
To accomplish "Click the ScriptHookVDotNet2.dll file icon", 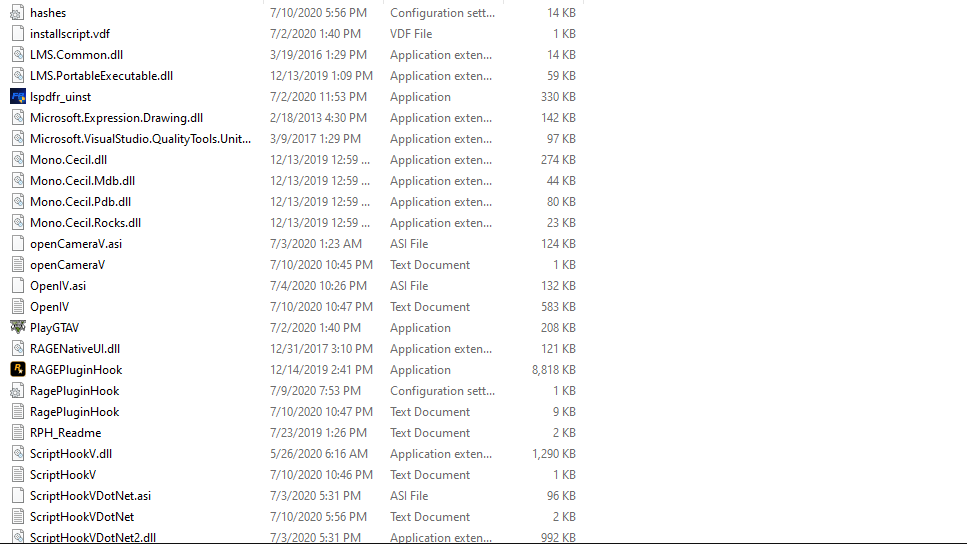I will click(x=17, y=536).
